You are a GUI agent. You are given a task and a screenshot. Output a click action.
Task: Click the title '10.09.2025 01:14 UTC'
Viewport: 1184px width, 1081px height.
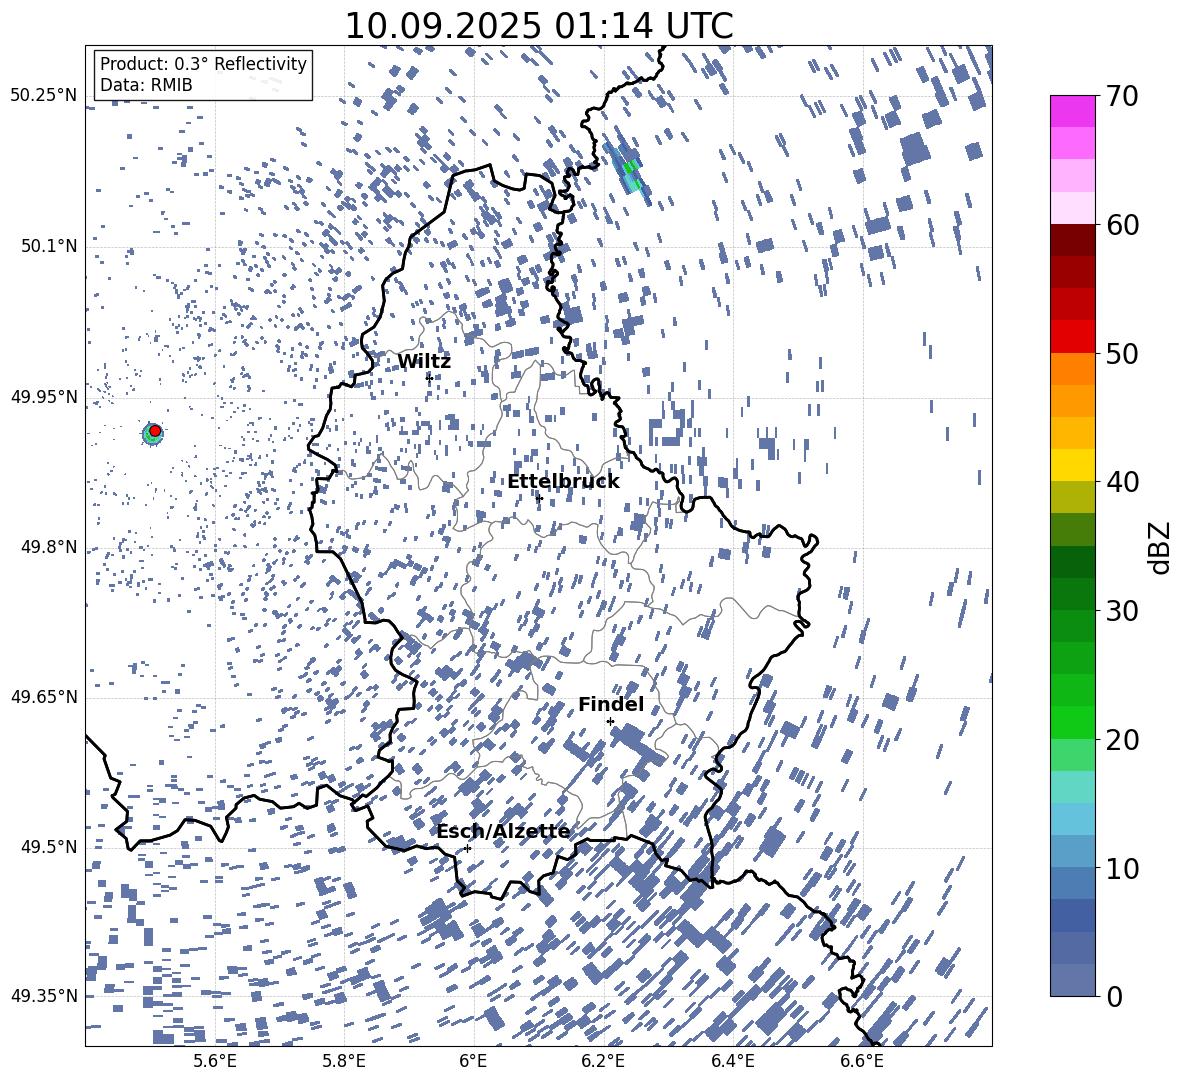coord(538,26)
